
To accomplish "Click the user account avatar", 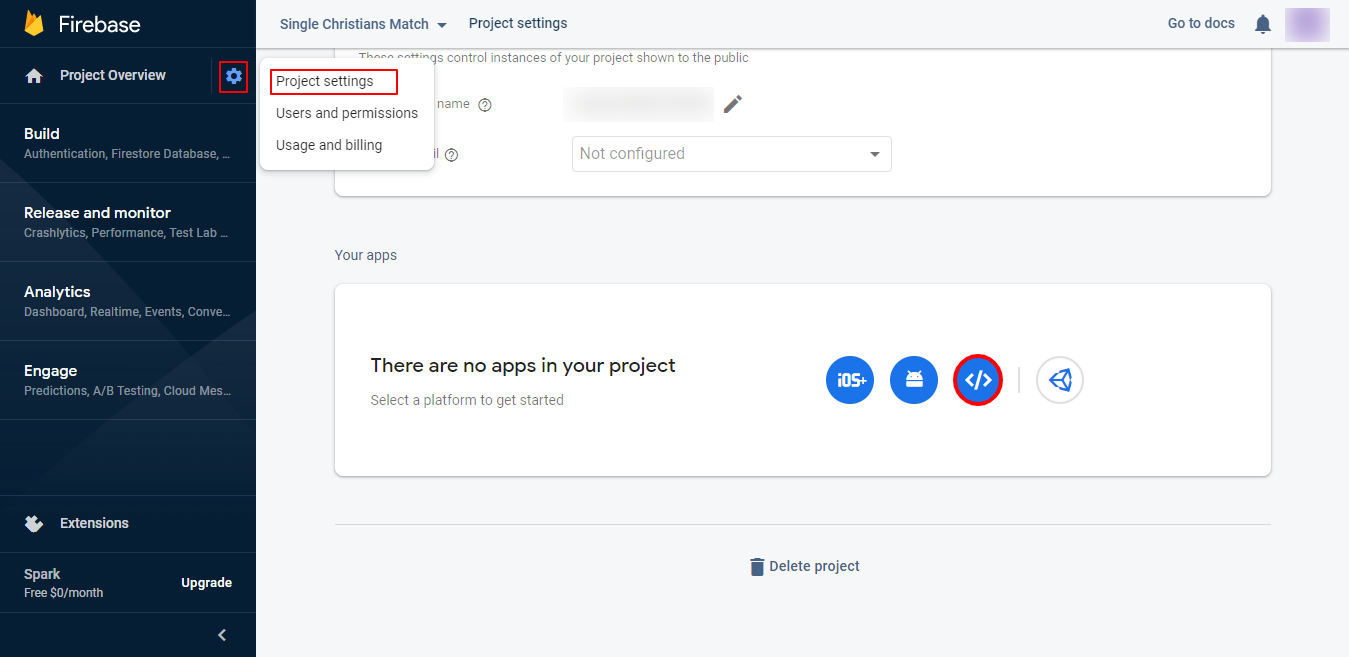I will [1307, 24].
